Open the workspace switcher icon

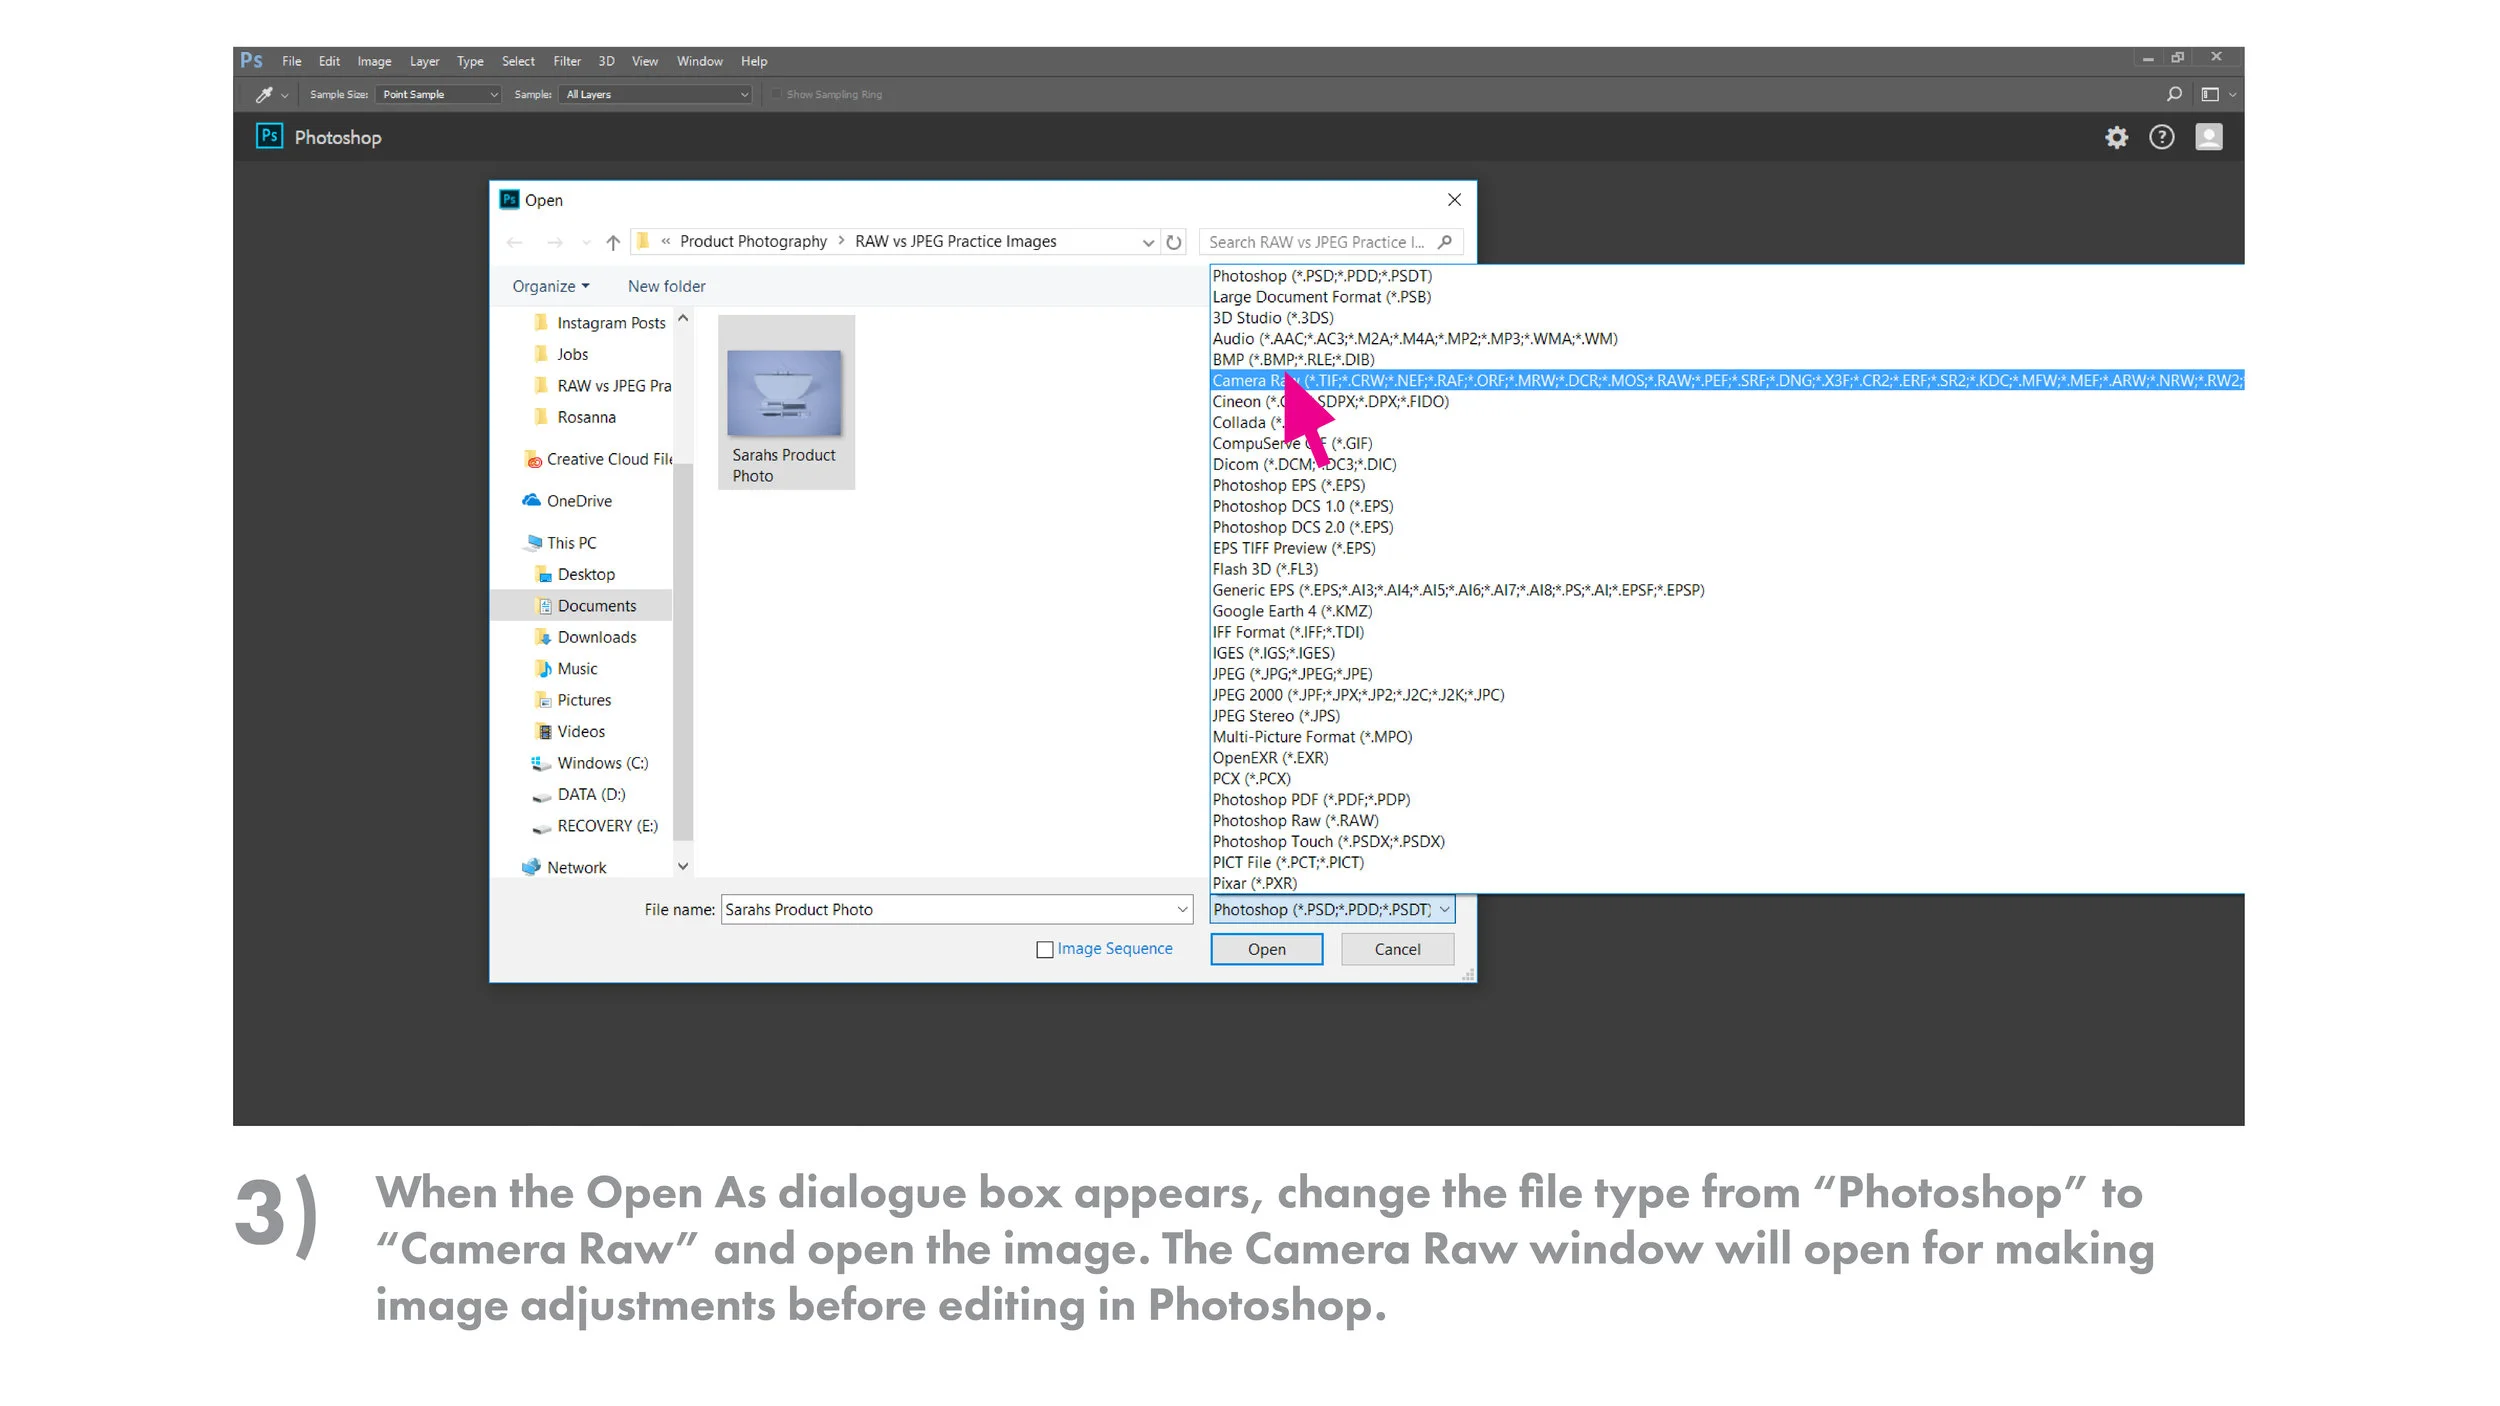pyautogui.click(x=2210, y=94)
